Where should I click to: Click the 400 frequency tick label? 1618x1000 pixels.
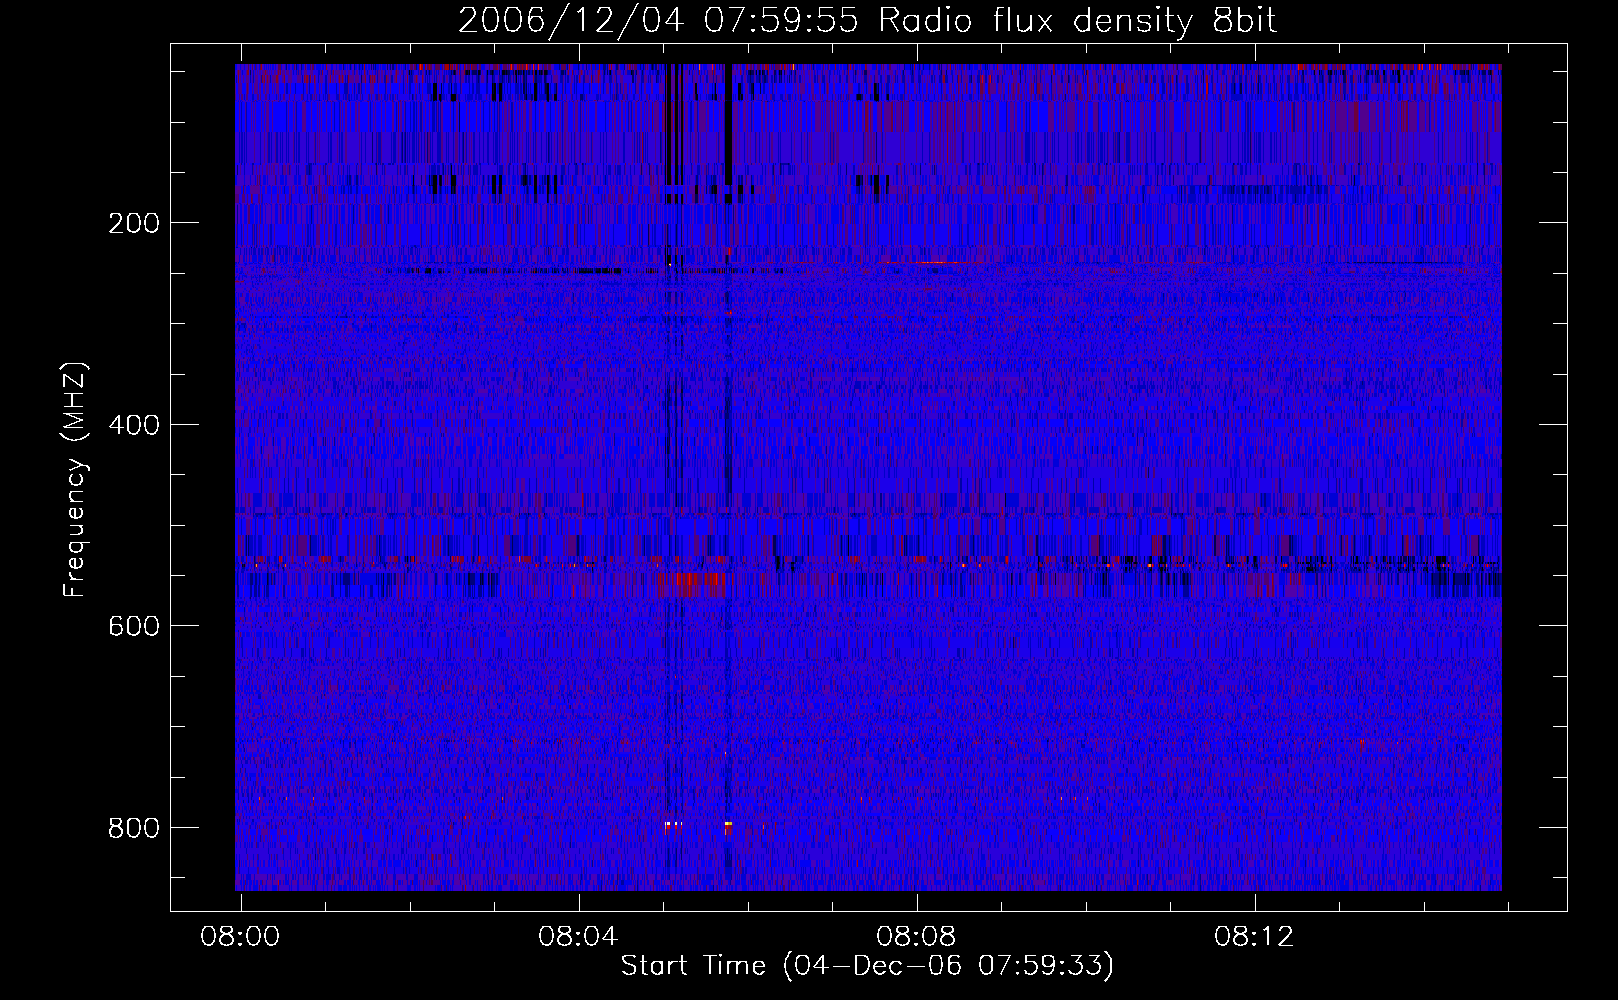133,425
